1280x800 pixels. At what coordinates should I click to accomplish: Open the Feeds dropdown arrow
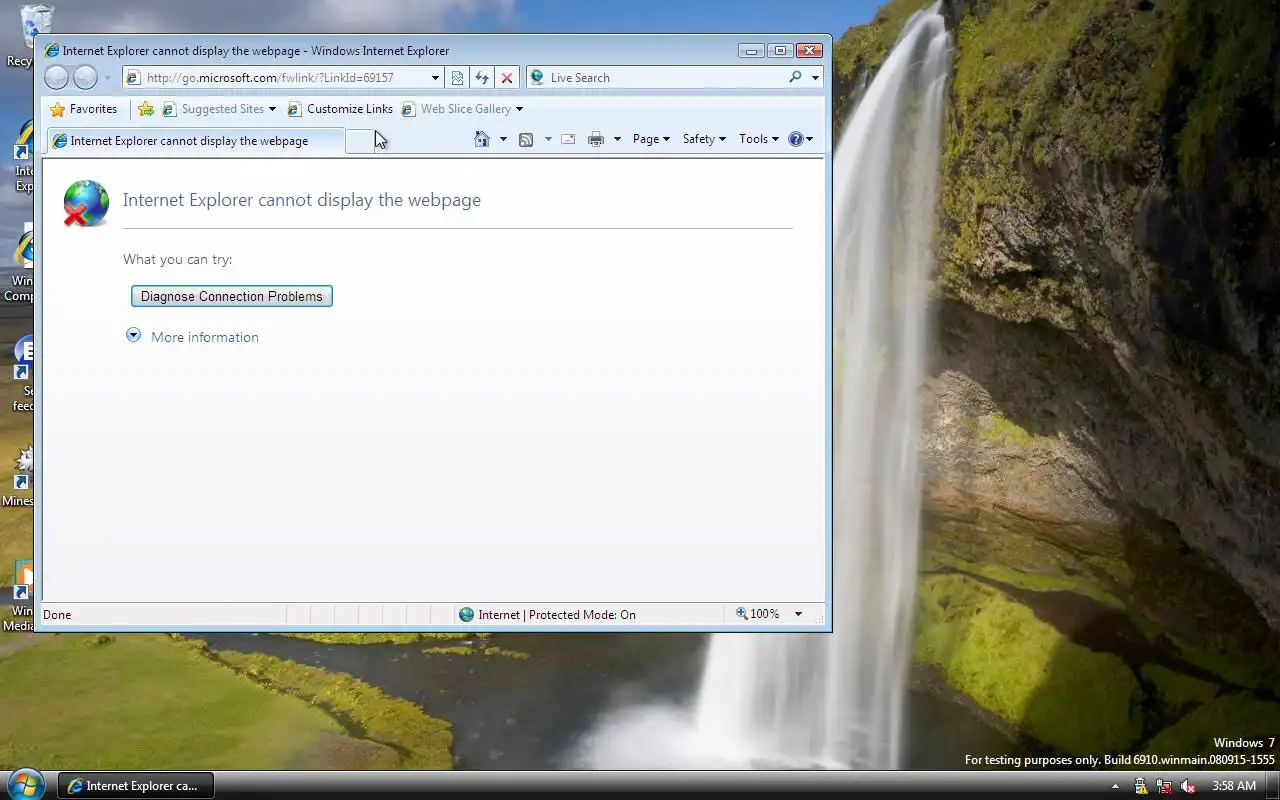(x=548, y=139)
